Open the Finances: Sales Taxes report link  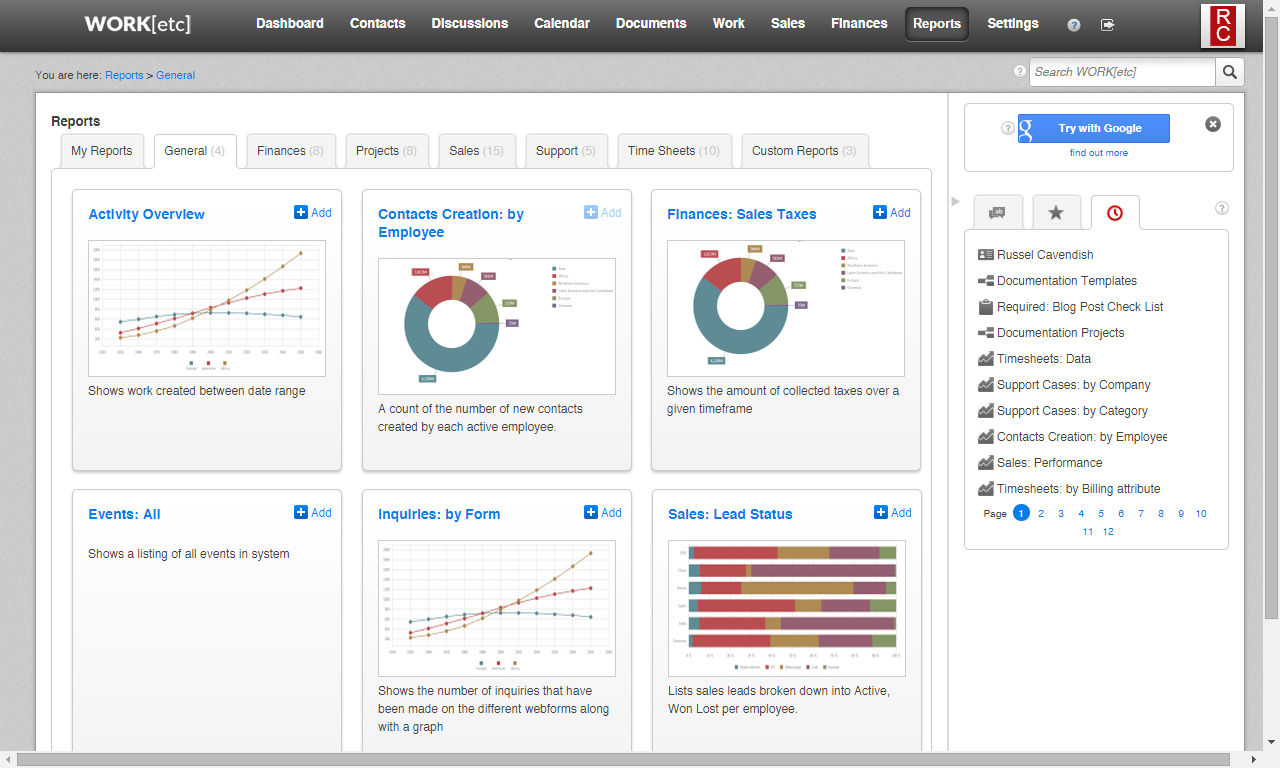741,214
